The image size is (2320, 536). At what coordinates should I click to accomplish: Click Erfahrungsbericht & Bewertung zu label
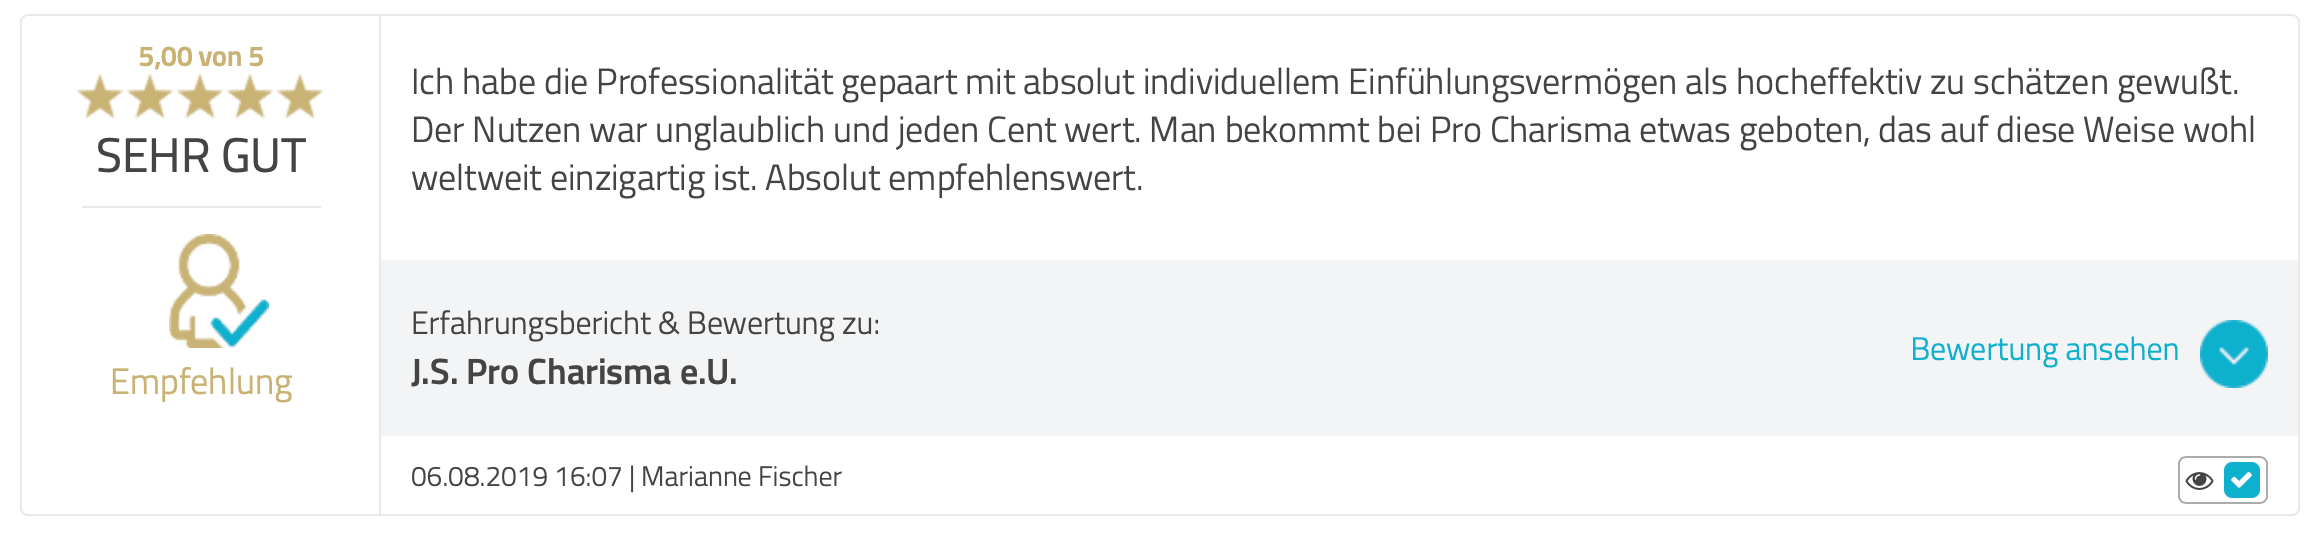645,324
